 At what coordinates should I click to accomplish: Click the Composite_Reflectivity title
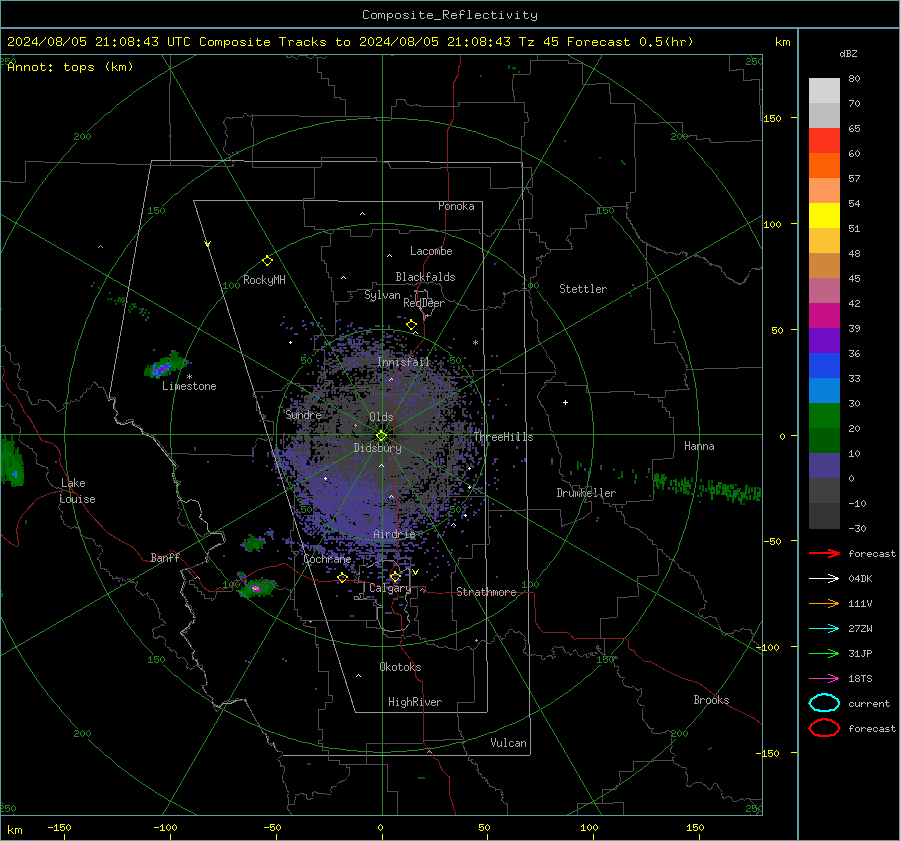click(x=450, y=15)
